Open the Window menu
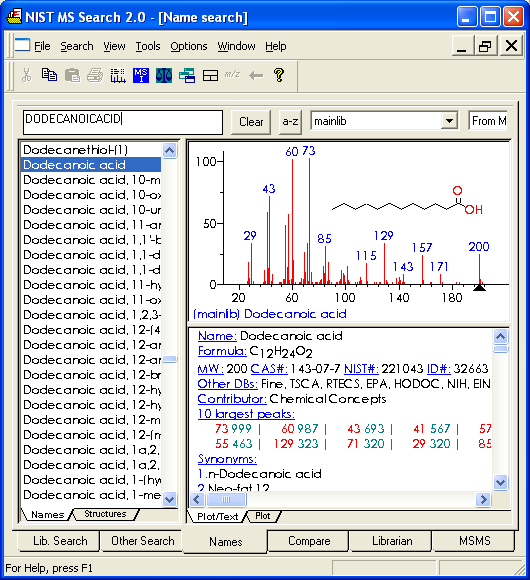This screenshot has width=530, height=580. [236, 46]
